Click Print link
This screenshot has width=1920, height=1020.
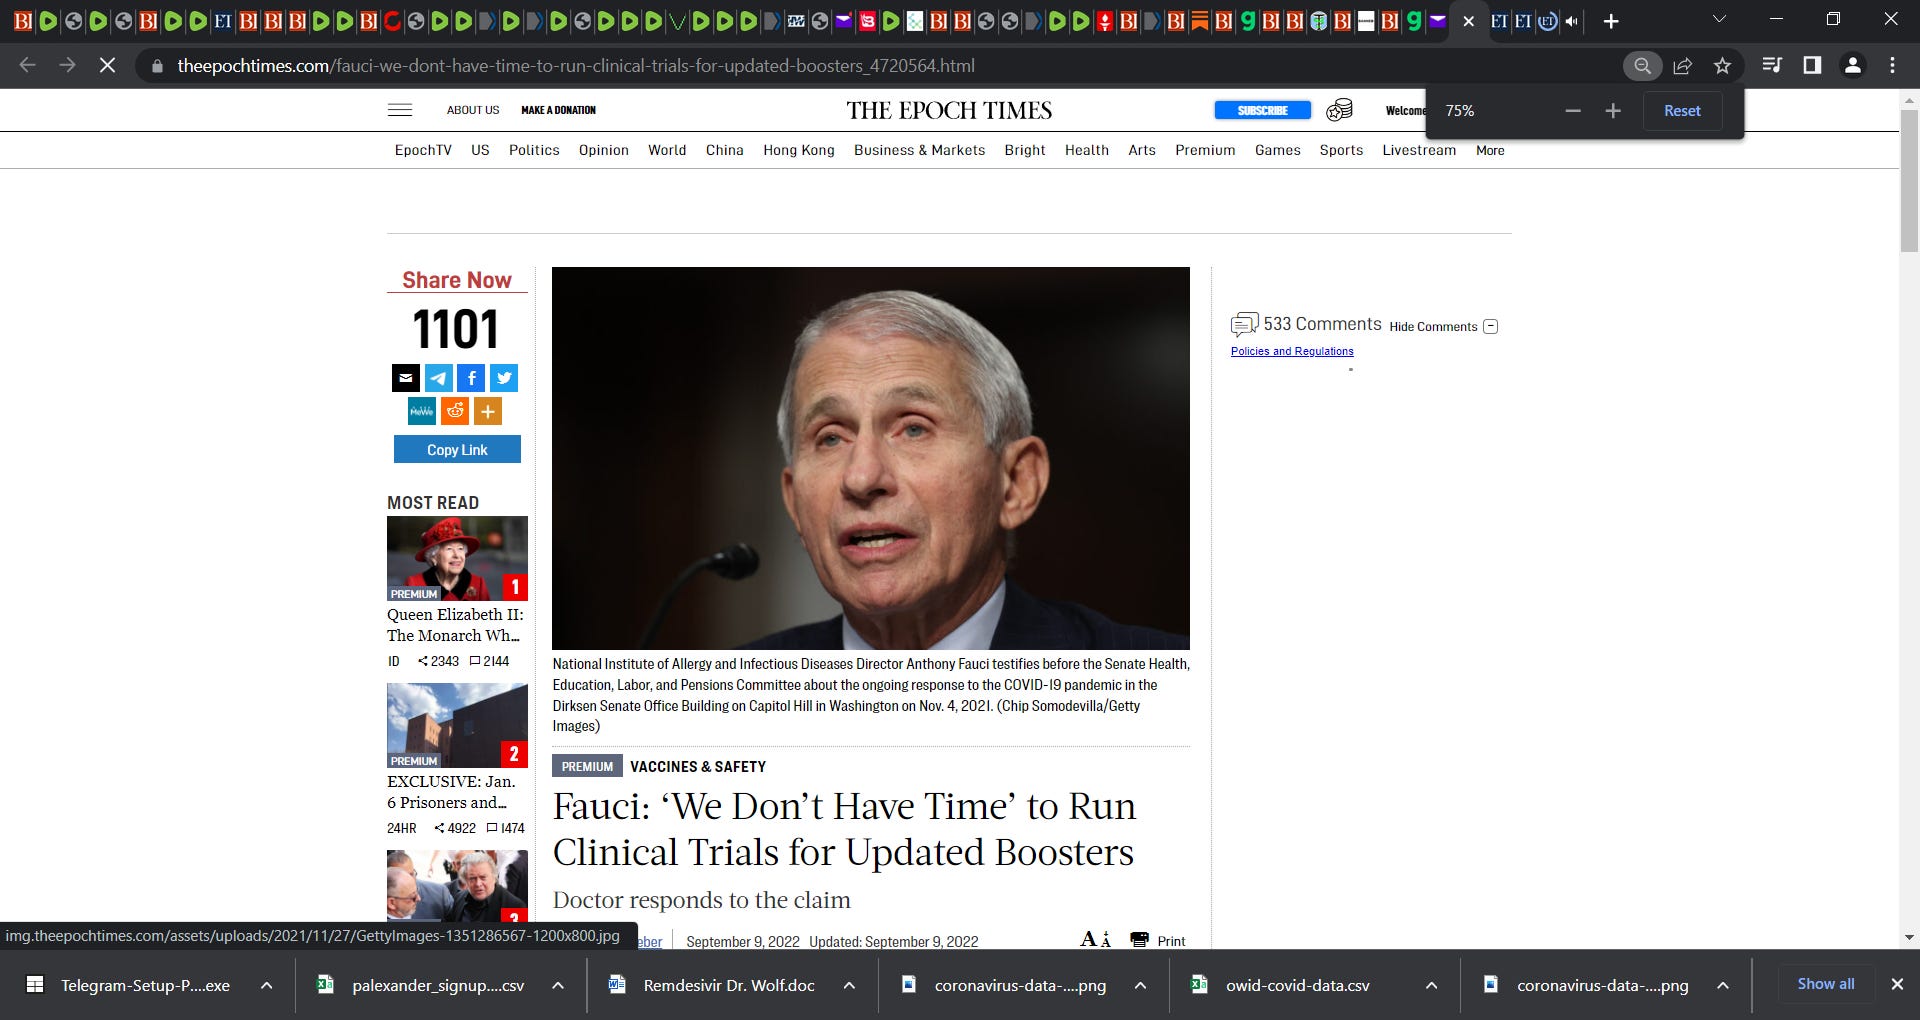click(1171, 941)
